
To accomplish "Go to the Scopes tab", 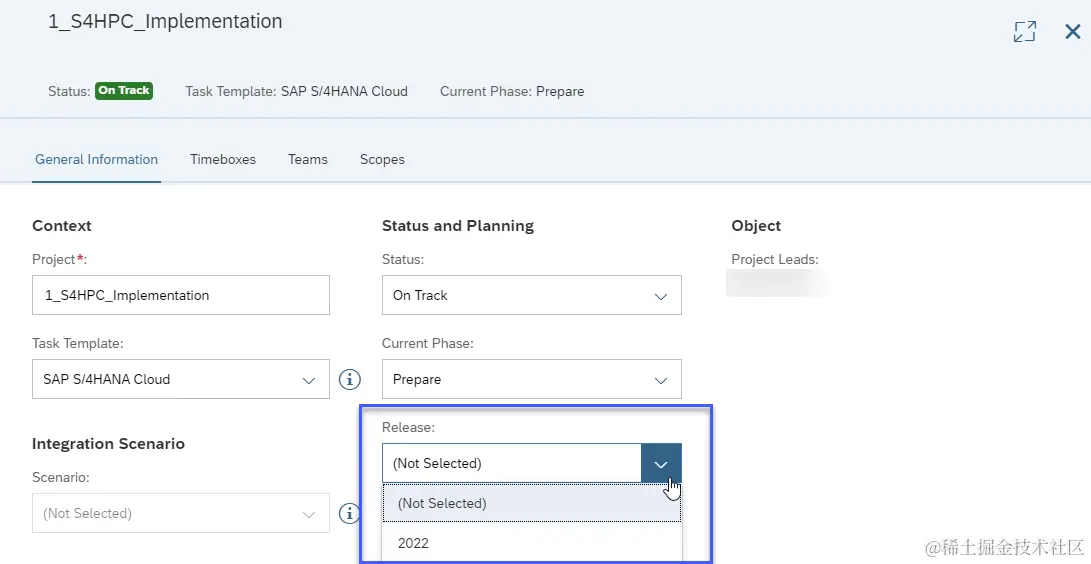I will point(382,159).
